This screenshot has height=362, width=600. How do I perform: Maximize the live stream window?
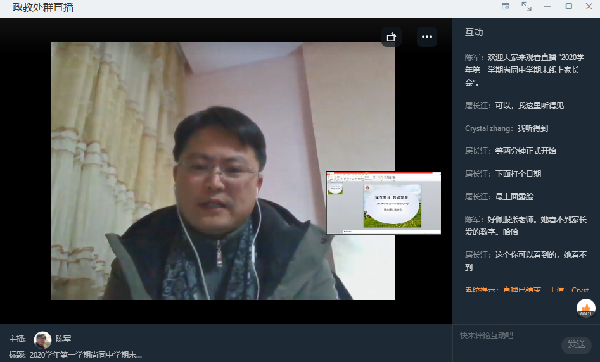569,6
